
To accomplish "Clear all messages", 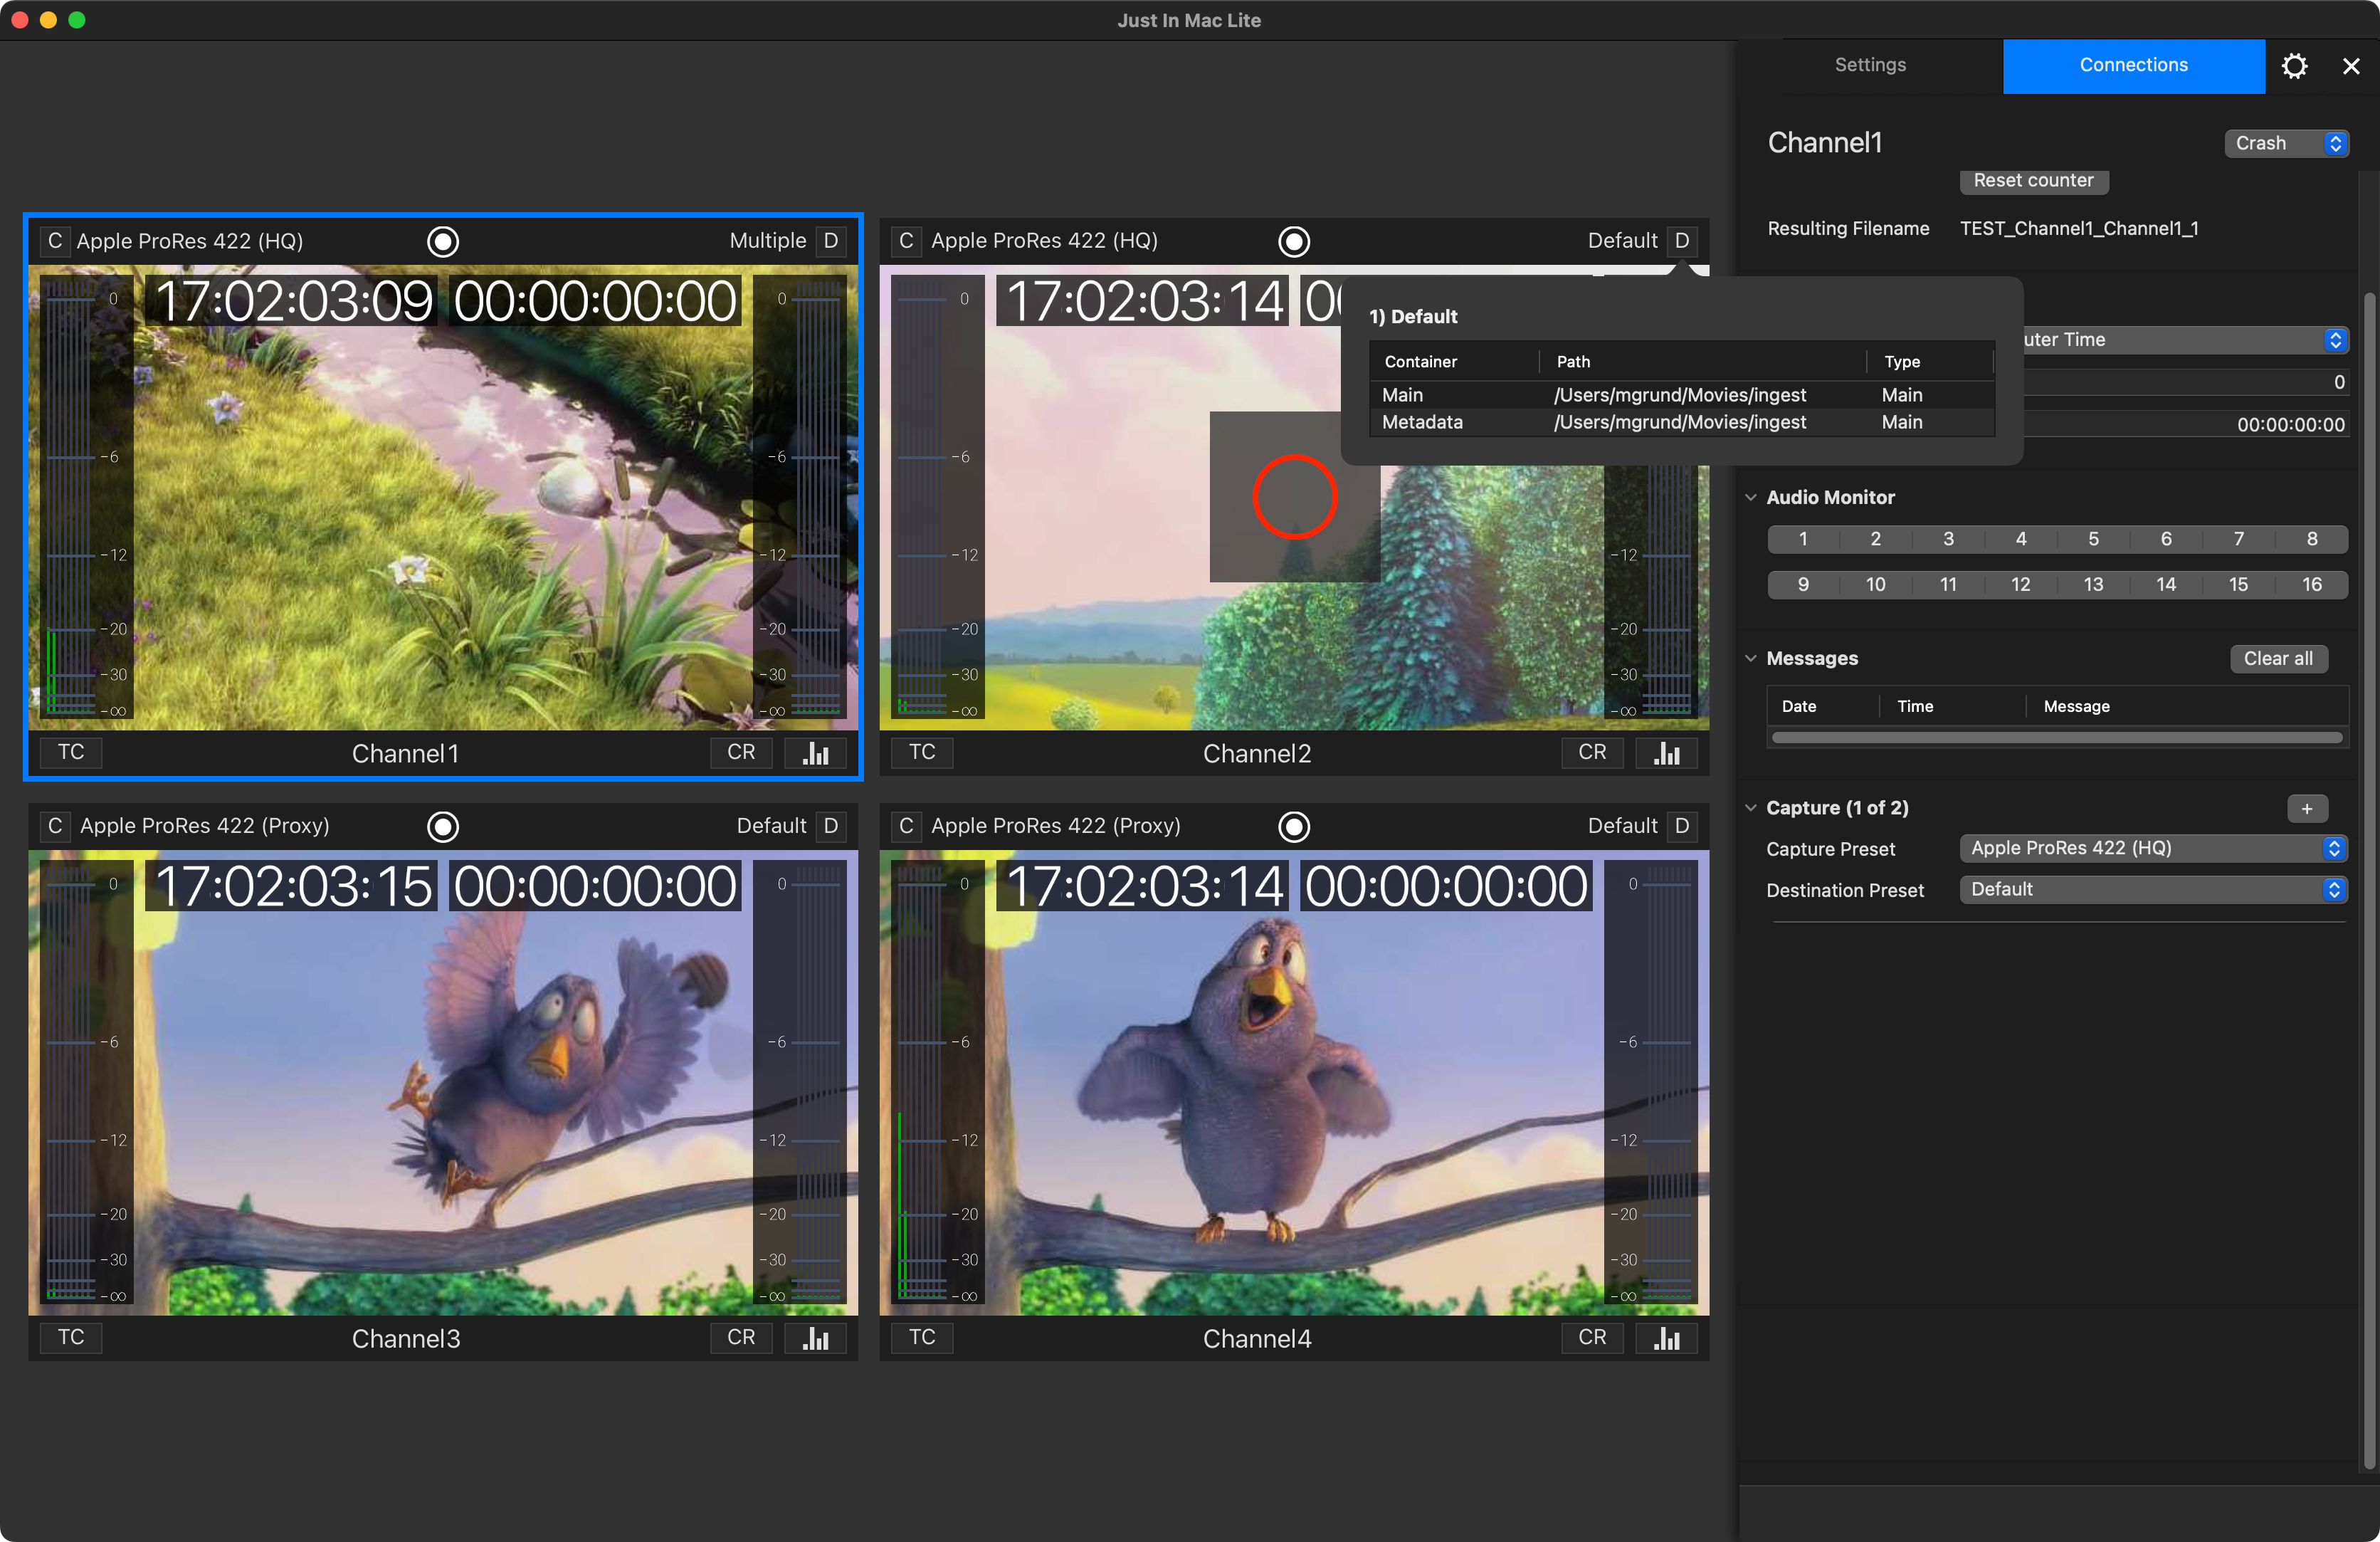I will [2278, 658].
